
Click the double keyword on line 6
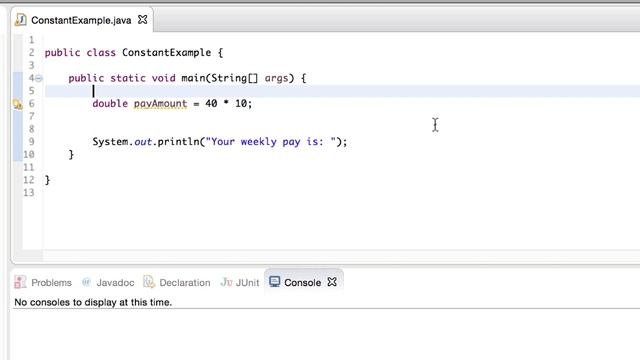pos(110,104)
